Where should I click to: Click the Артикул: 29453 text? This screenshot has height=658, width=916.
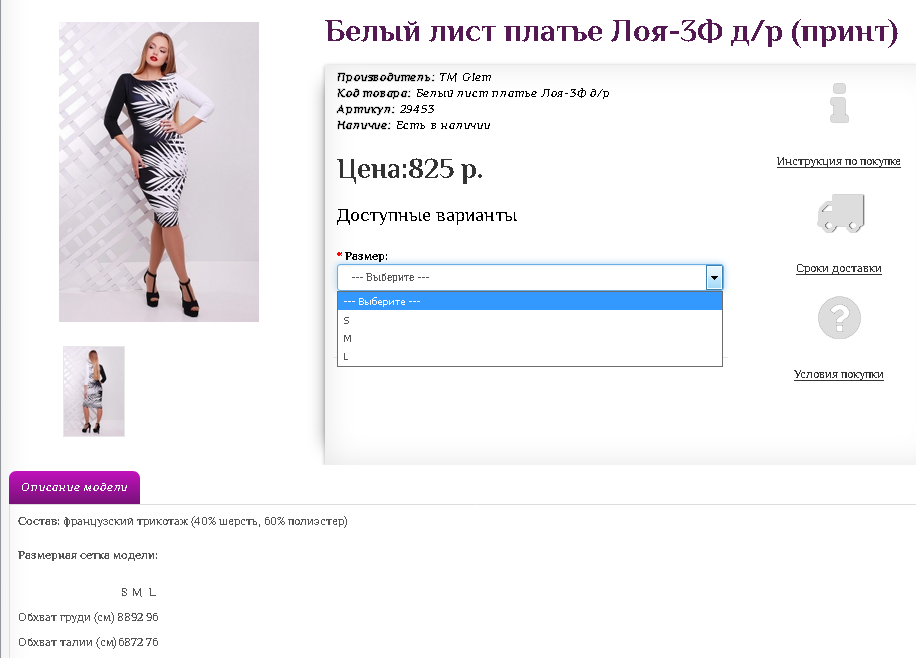pos(386,109)
